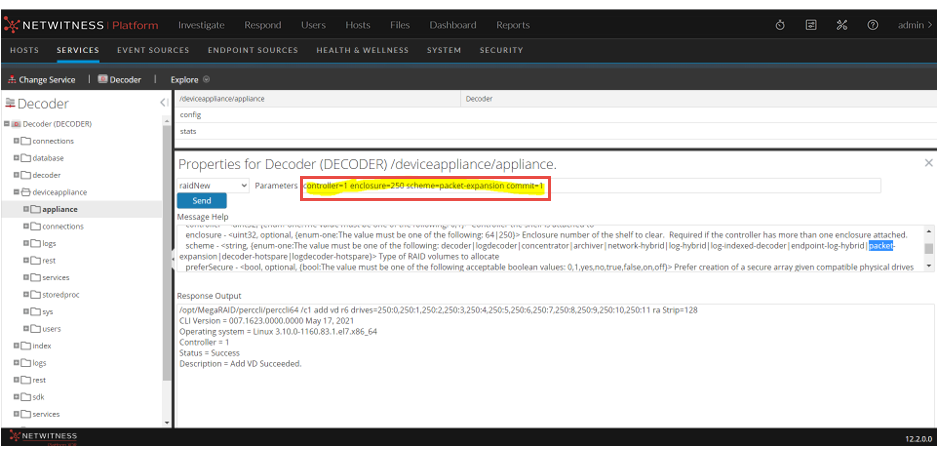Close the Properties panel with X

[x=928, y=162]
